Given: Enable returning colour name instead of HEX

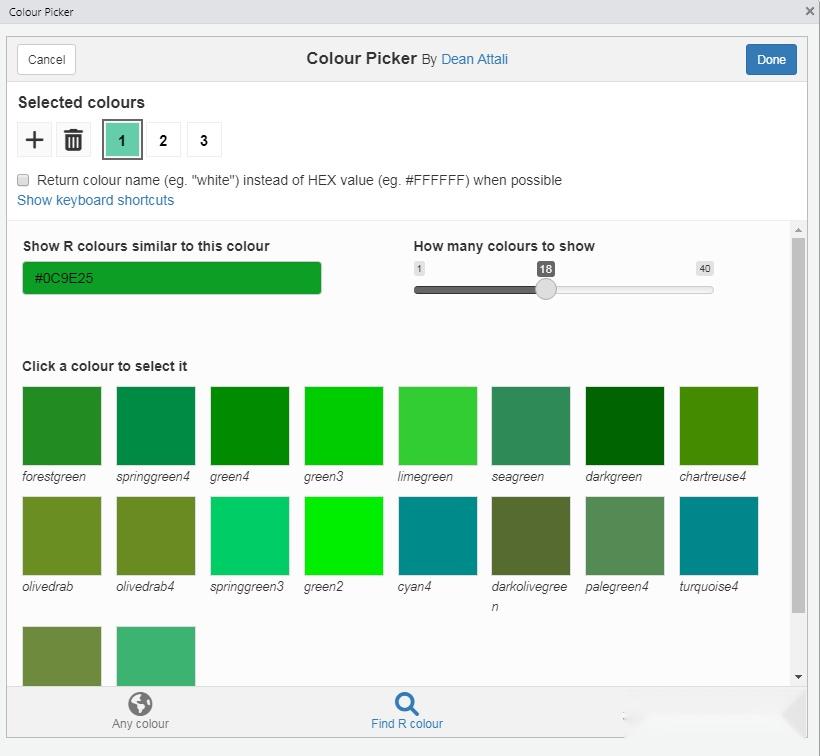Looking at the screenshot, I should pos(22,180).
